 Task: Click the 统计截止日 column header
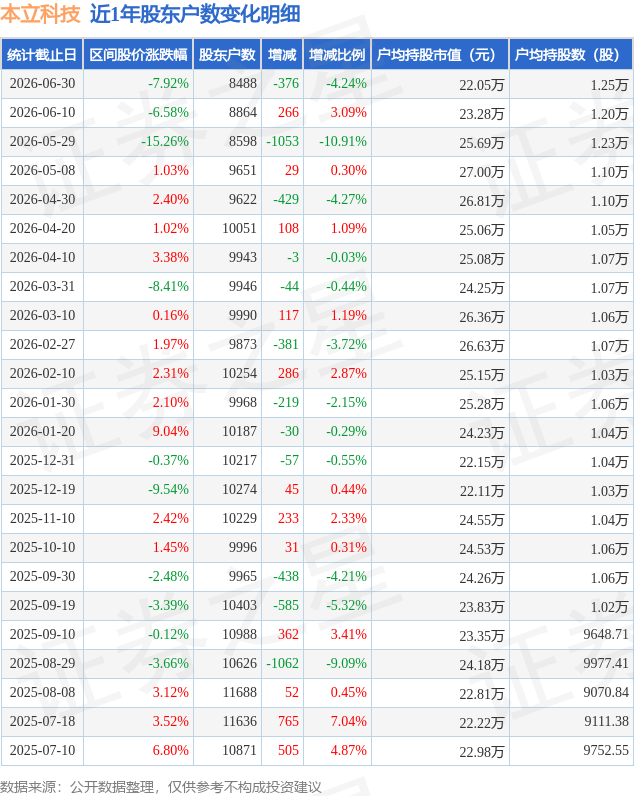click(42, 54)
